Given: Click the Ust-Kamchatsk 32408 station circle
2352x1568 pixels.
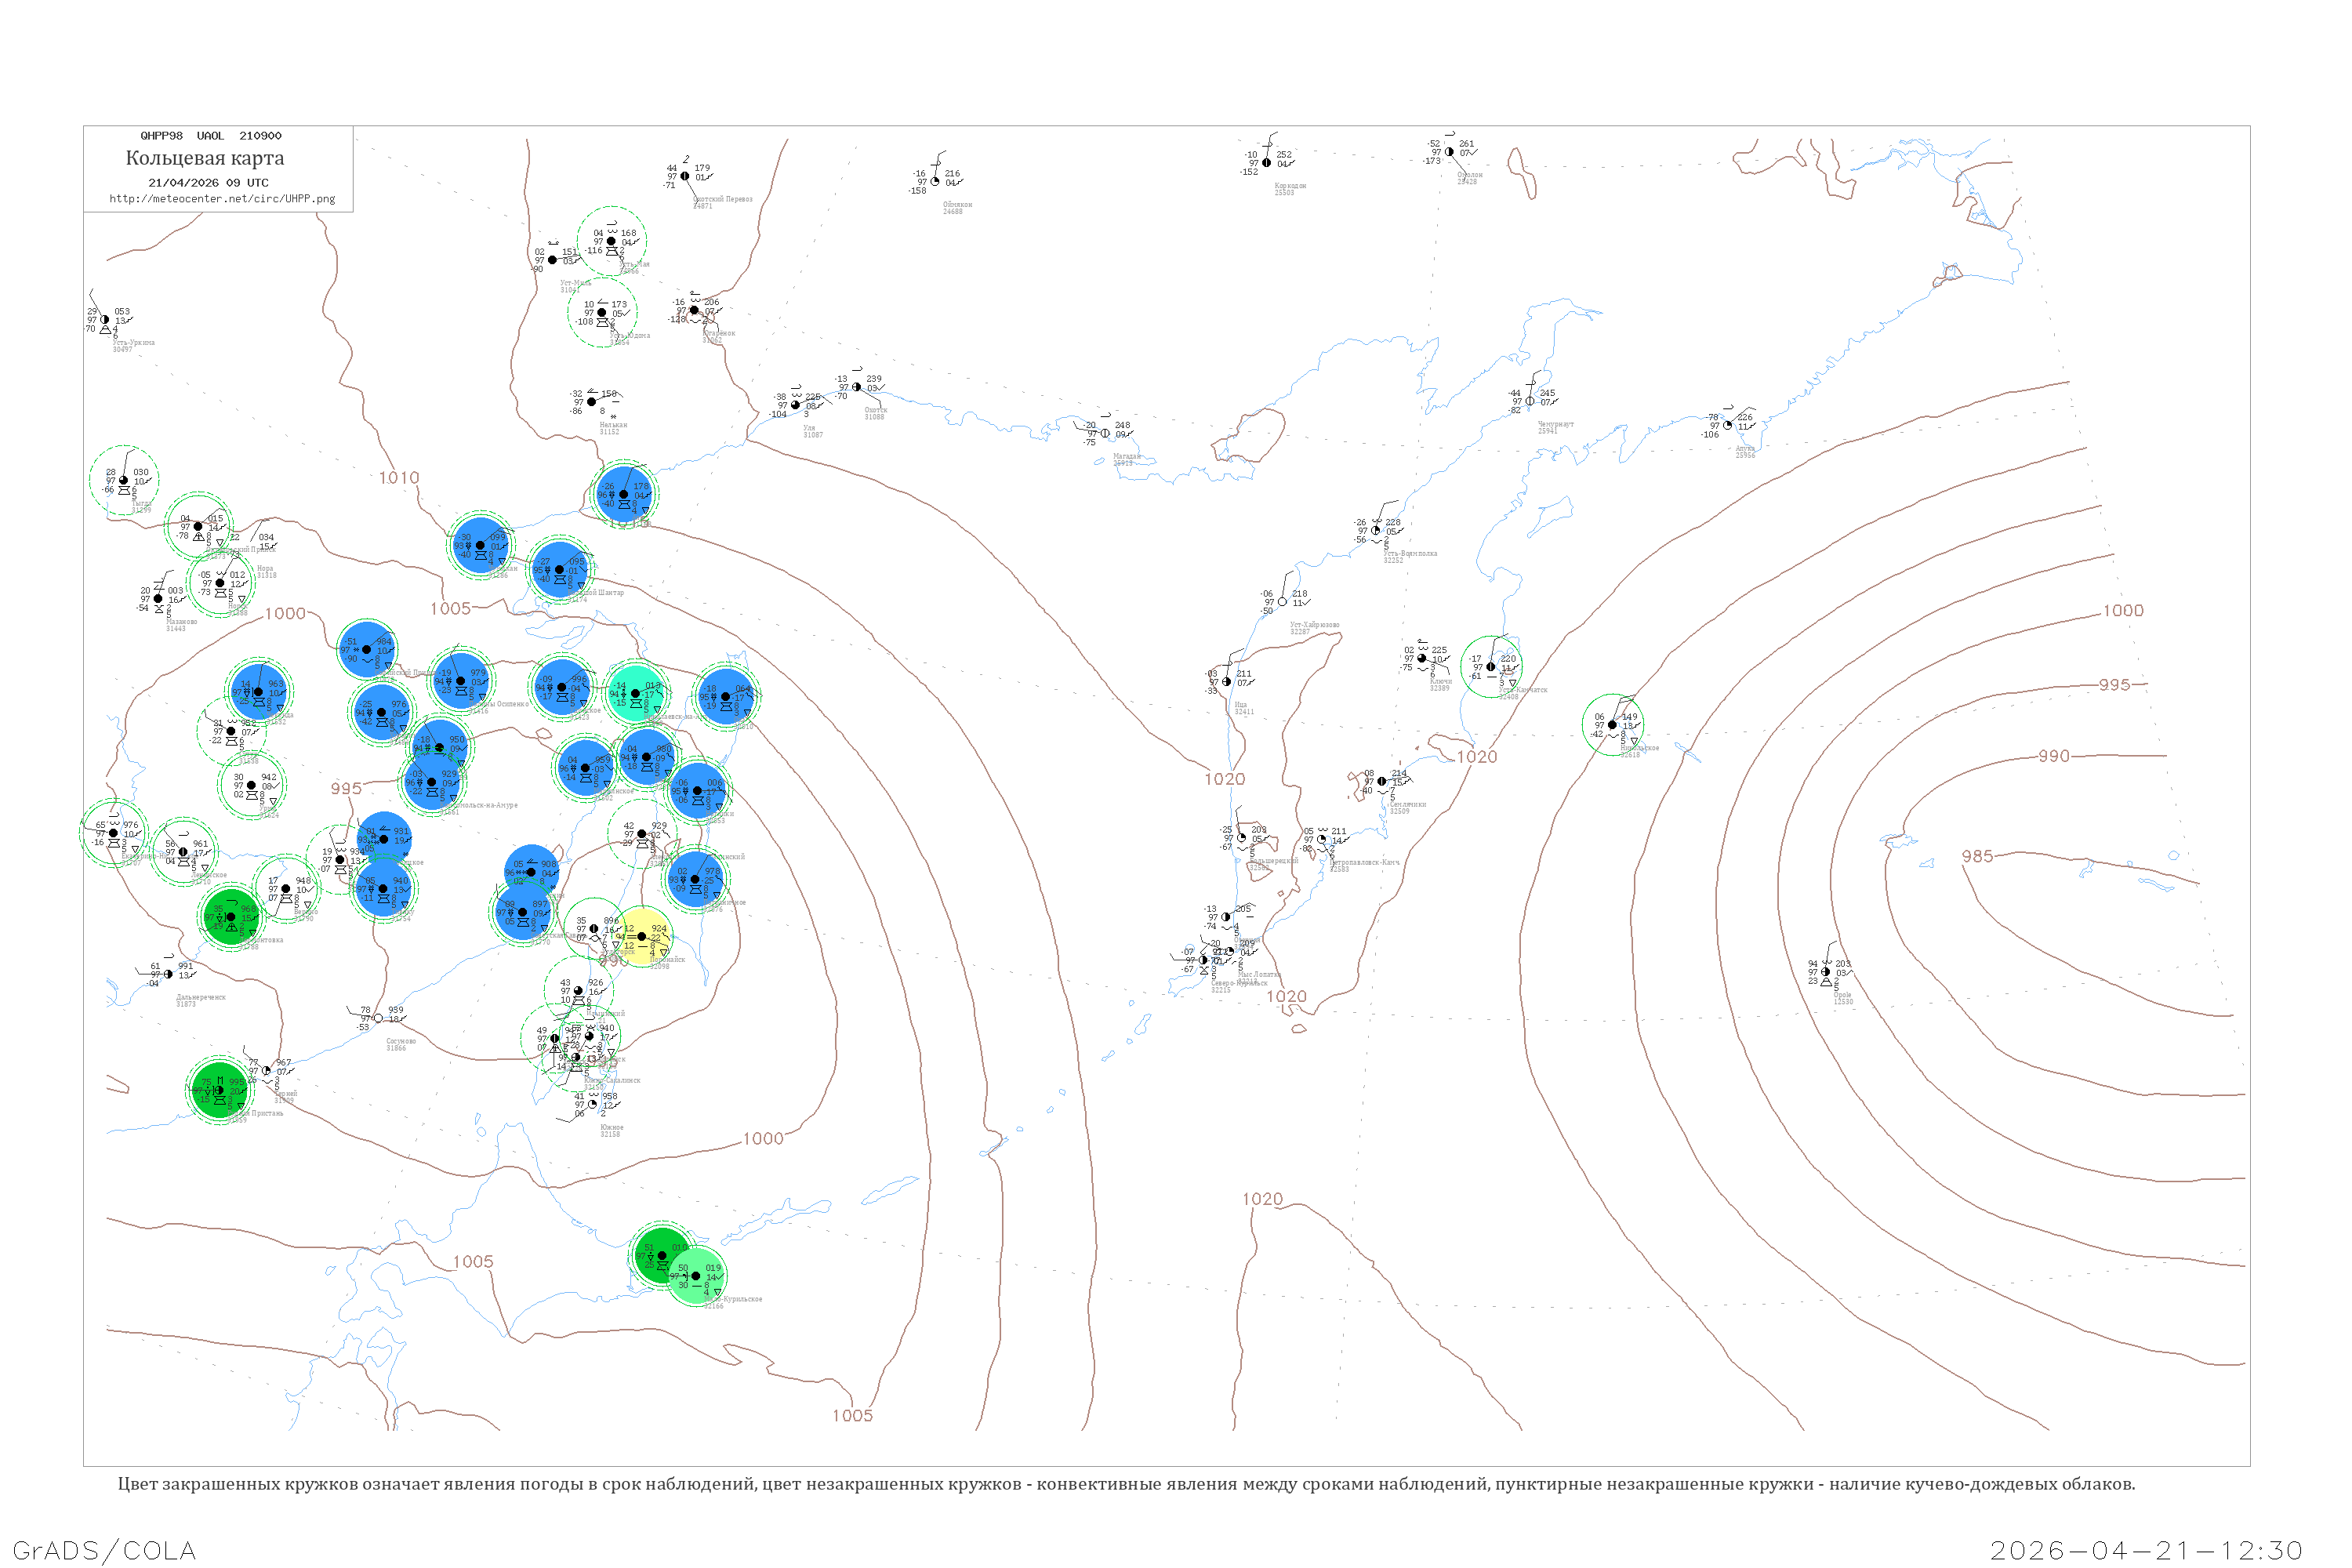Looking at the screenshot, I should (x=1491, y=667).
